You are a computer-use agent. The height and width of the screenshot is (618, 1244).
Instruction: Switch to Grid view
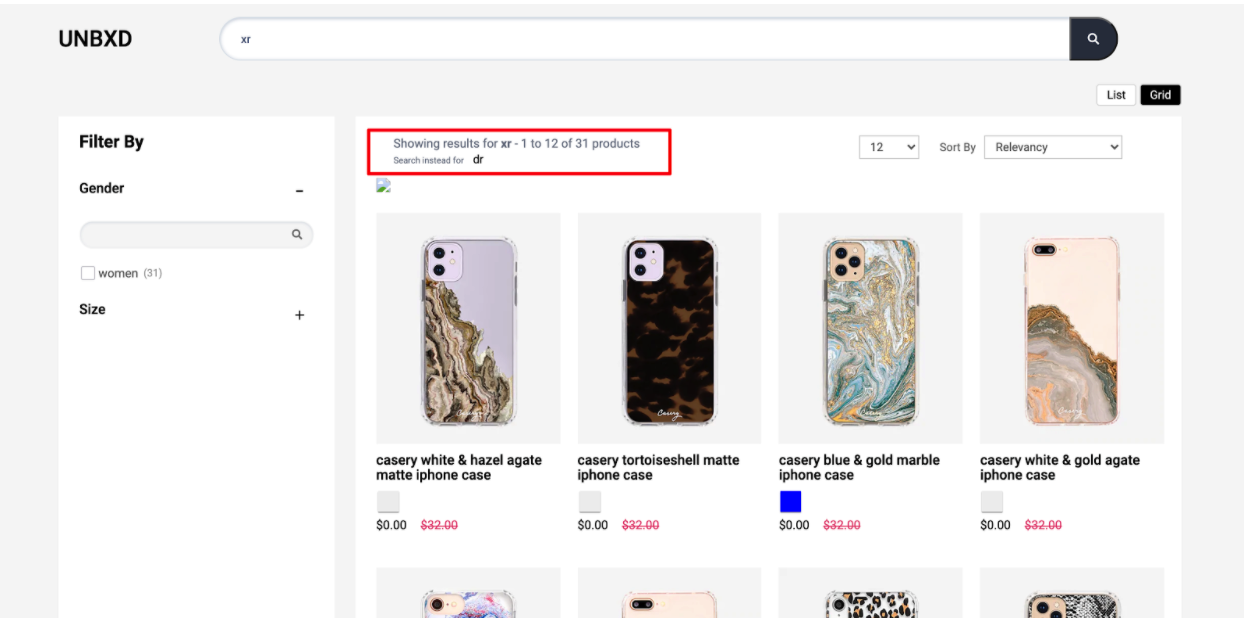tap(1160, 95)
